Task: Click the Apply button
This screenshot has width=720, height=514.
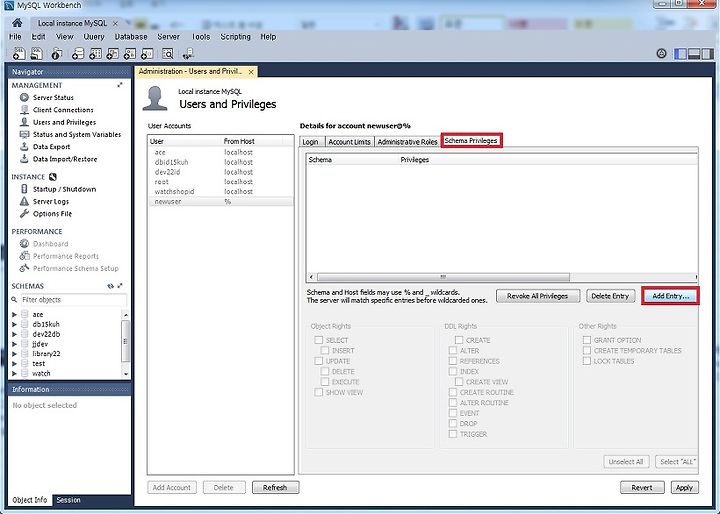Action: click(684, 487)
